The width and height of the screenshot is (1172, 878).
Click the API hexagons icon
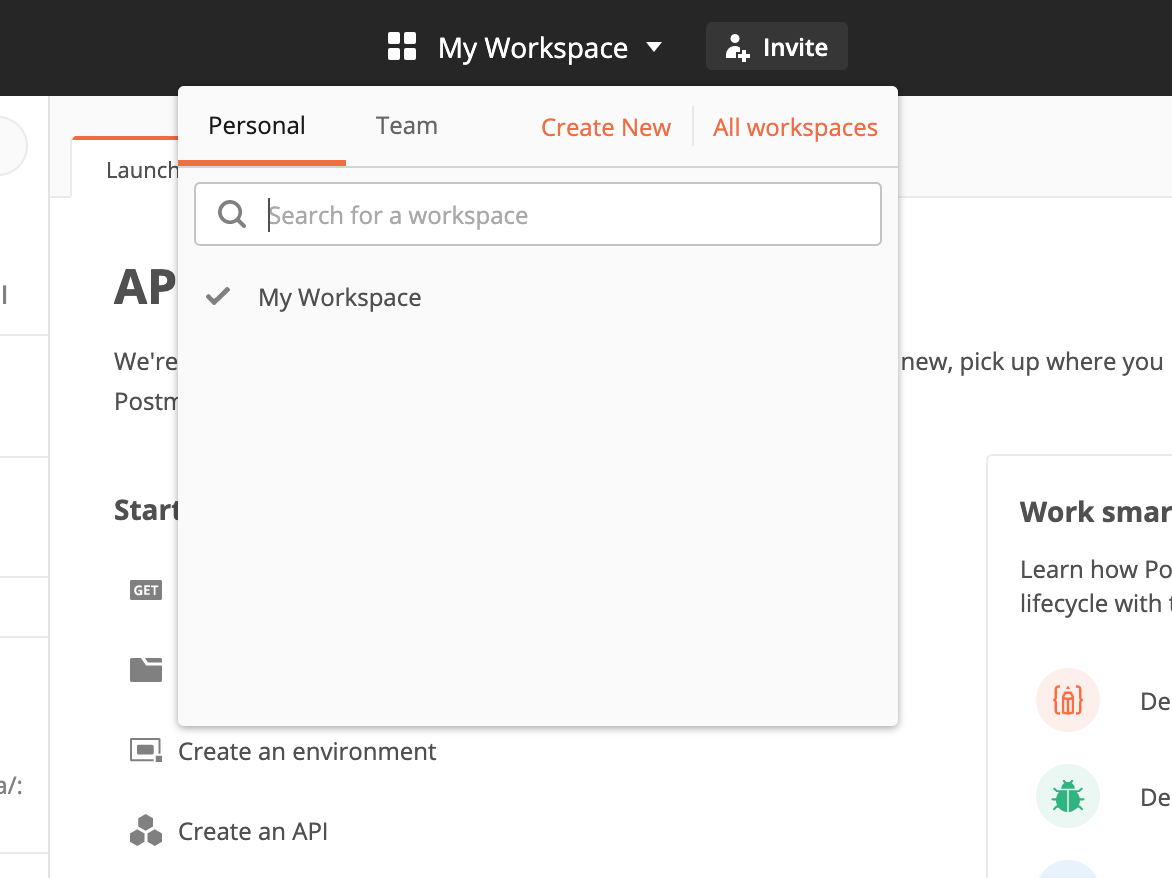point(146,830)
